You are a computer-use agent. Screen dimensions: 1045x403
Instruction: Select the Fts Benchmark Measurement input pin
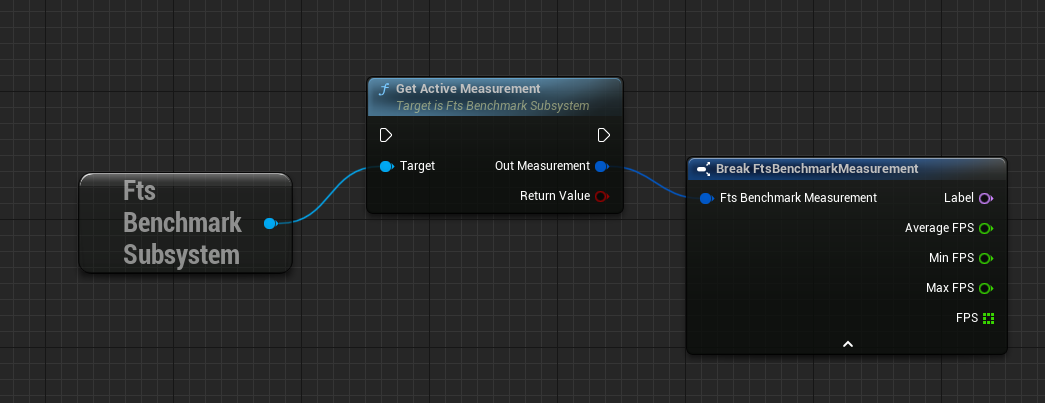[x=706, y=198]
